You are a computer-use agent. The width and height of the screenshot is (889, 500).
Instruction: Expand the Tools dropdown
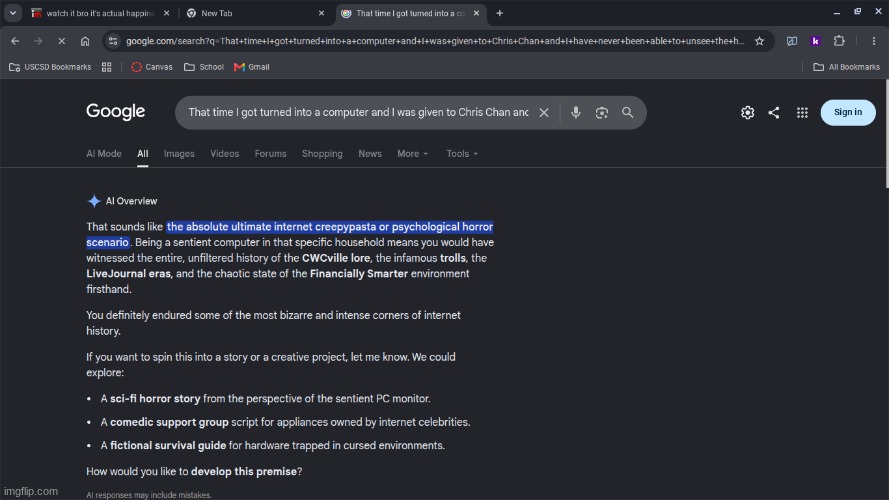462,154
